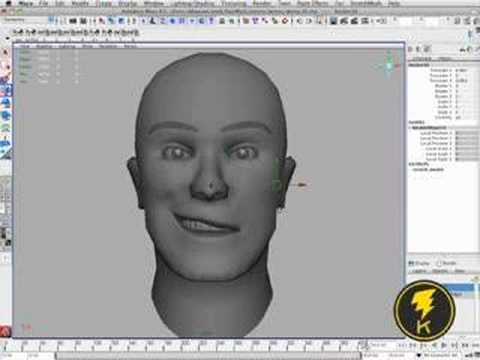Viewport: 480px width, 360px height.
Task: Open the Texturing menu
Action: 234,4
